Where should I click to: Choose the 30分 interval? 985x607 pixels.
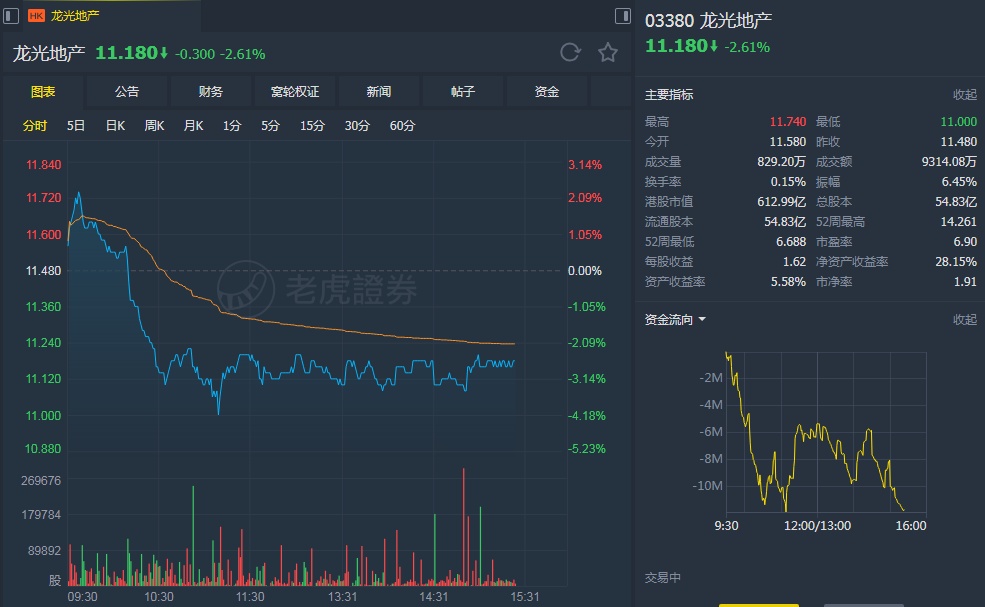pyautogui.click(x=357, y=126)
